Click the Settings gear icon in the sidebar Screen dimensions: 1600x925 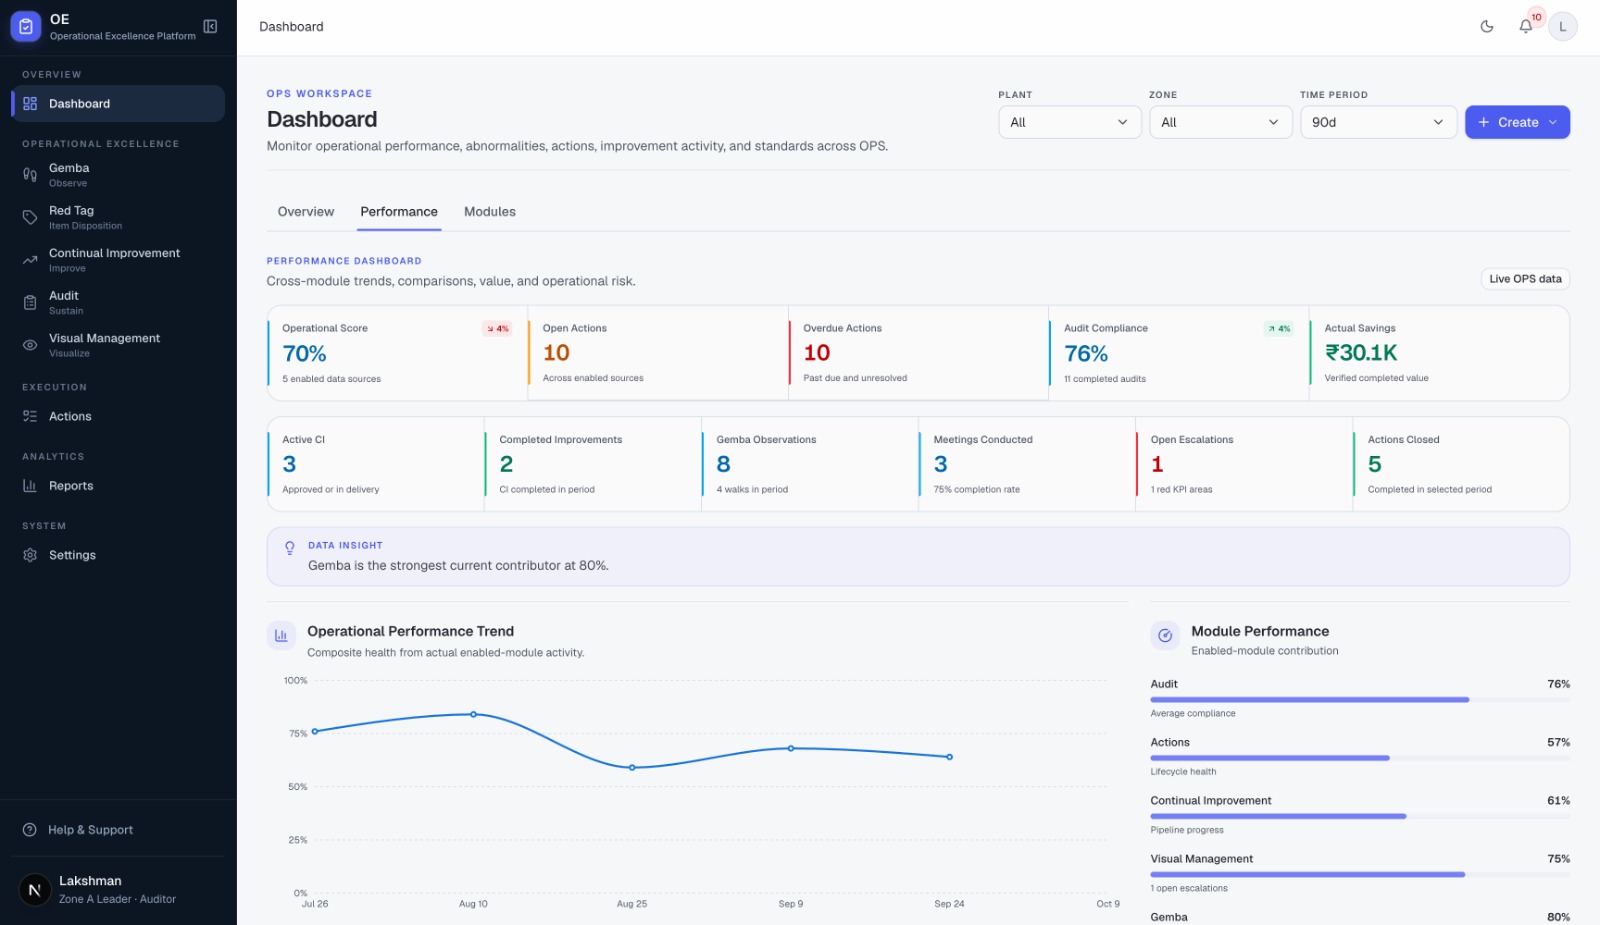[30, 555]
